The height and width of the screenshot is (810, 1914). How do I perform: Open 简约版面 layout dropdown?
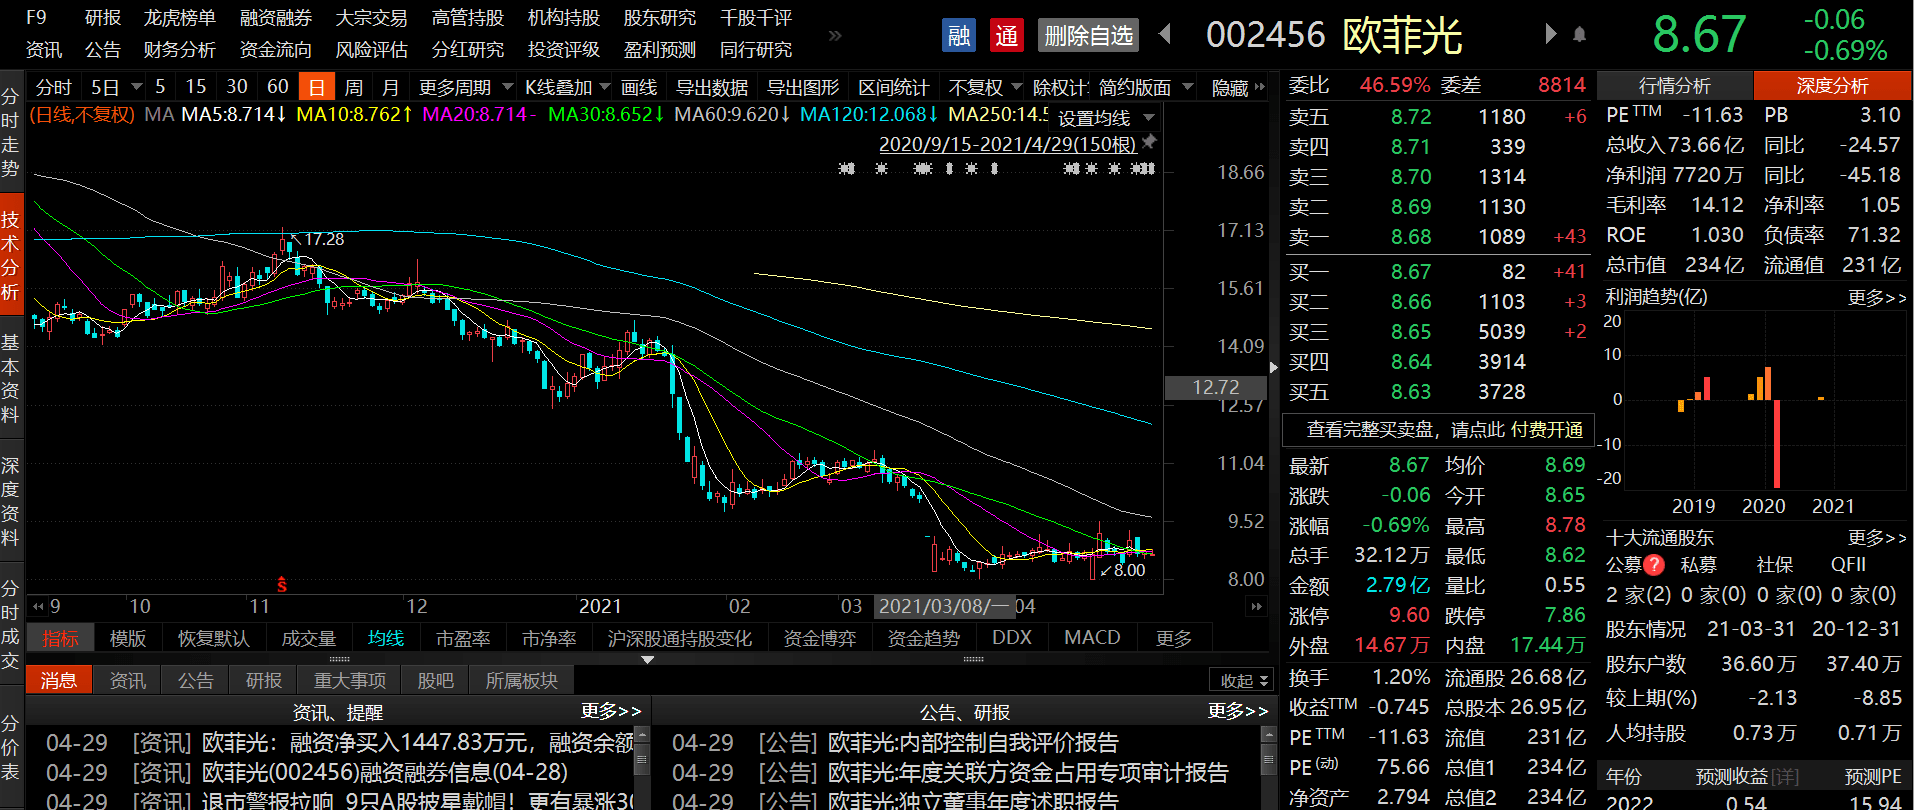pyautogui.click(x=1188, y=87)
